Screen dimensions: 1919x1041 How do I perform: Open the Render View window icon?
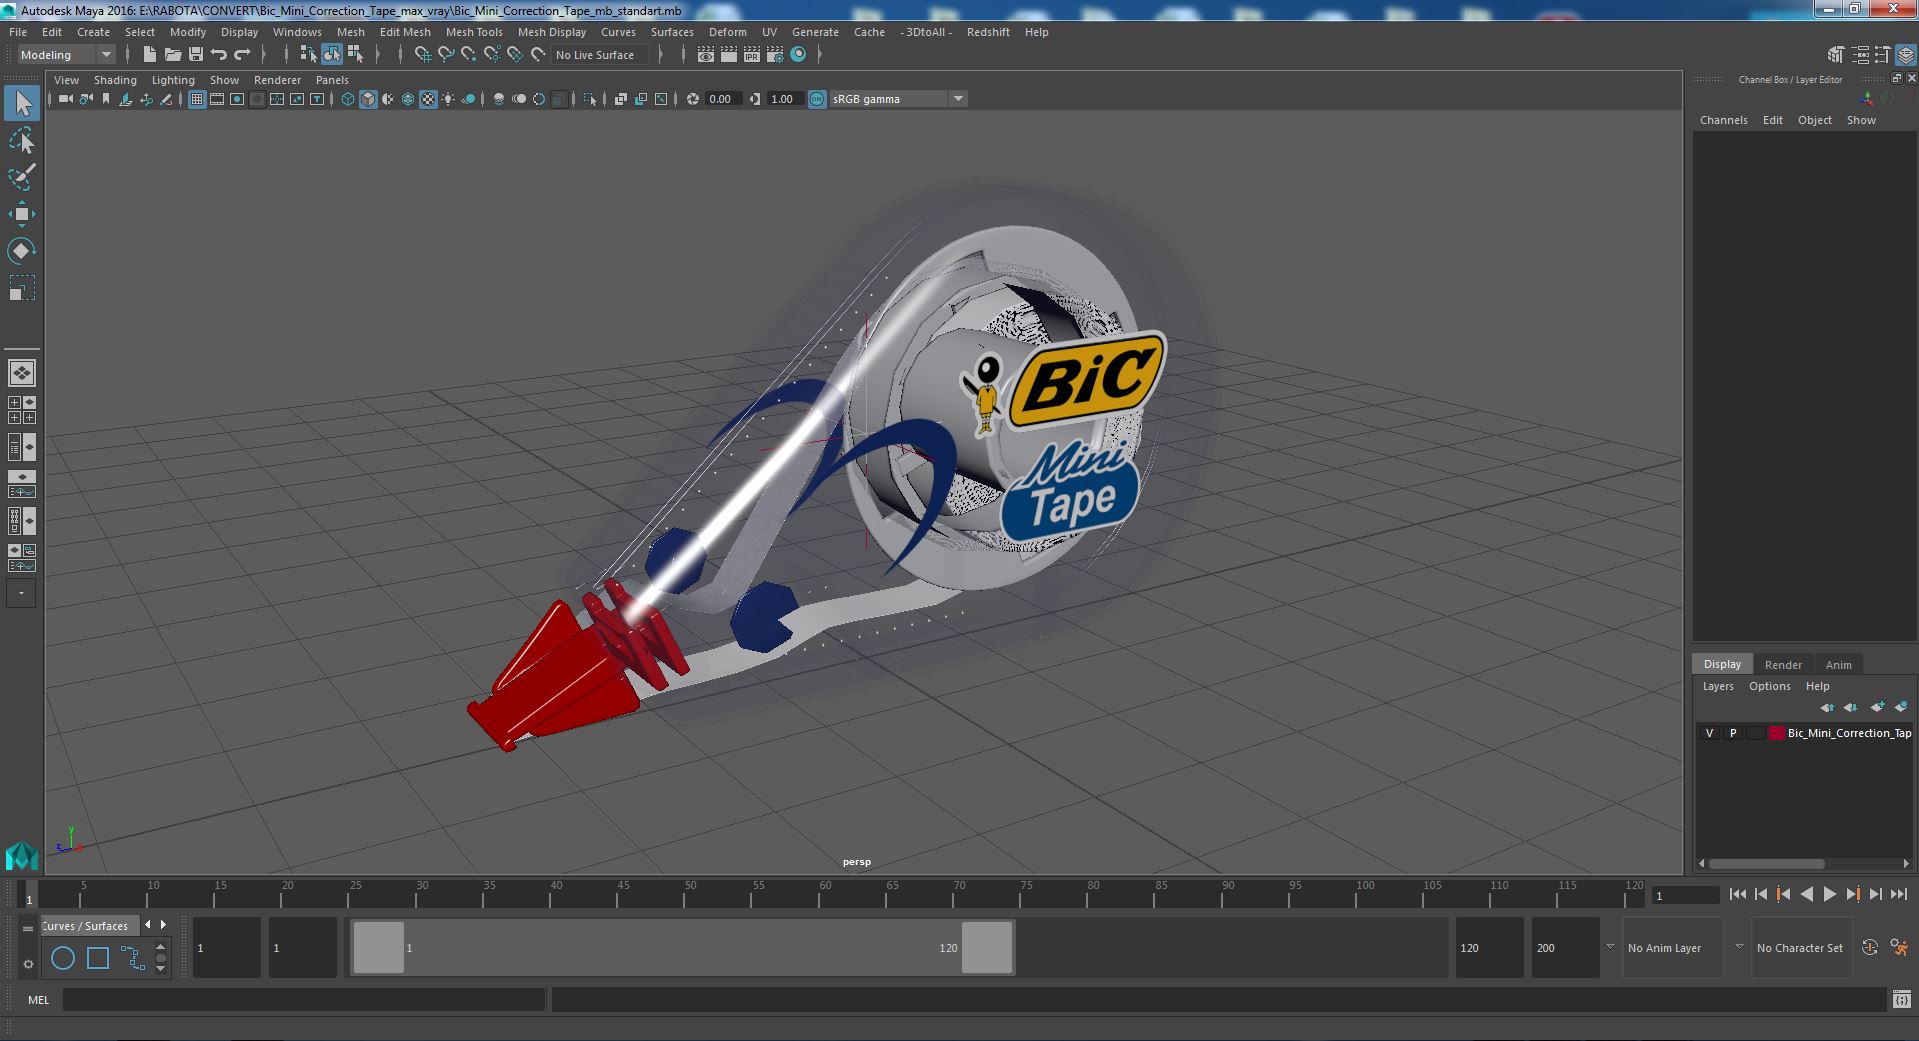click(706, 55)
